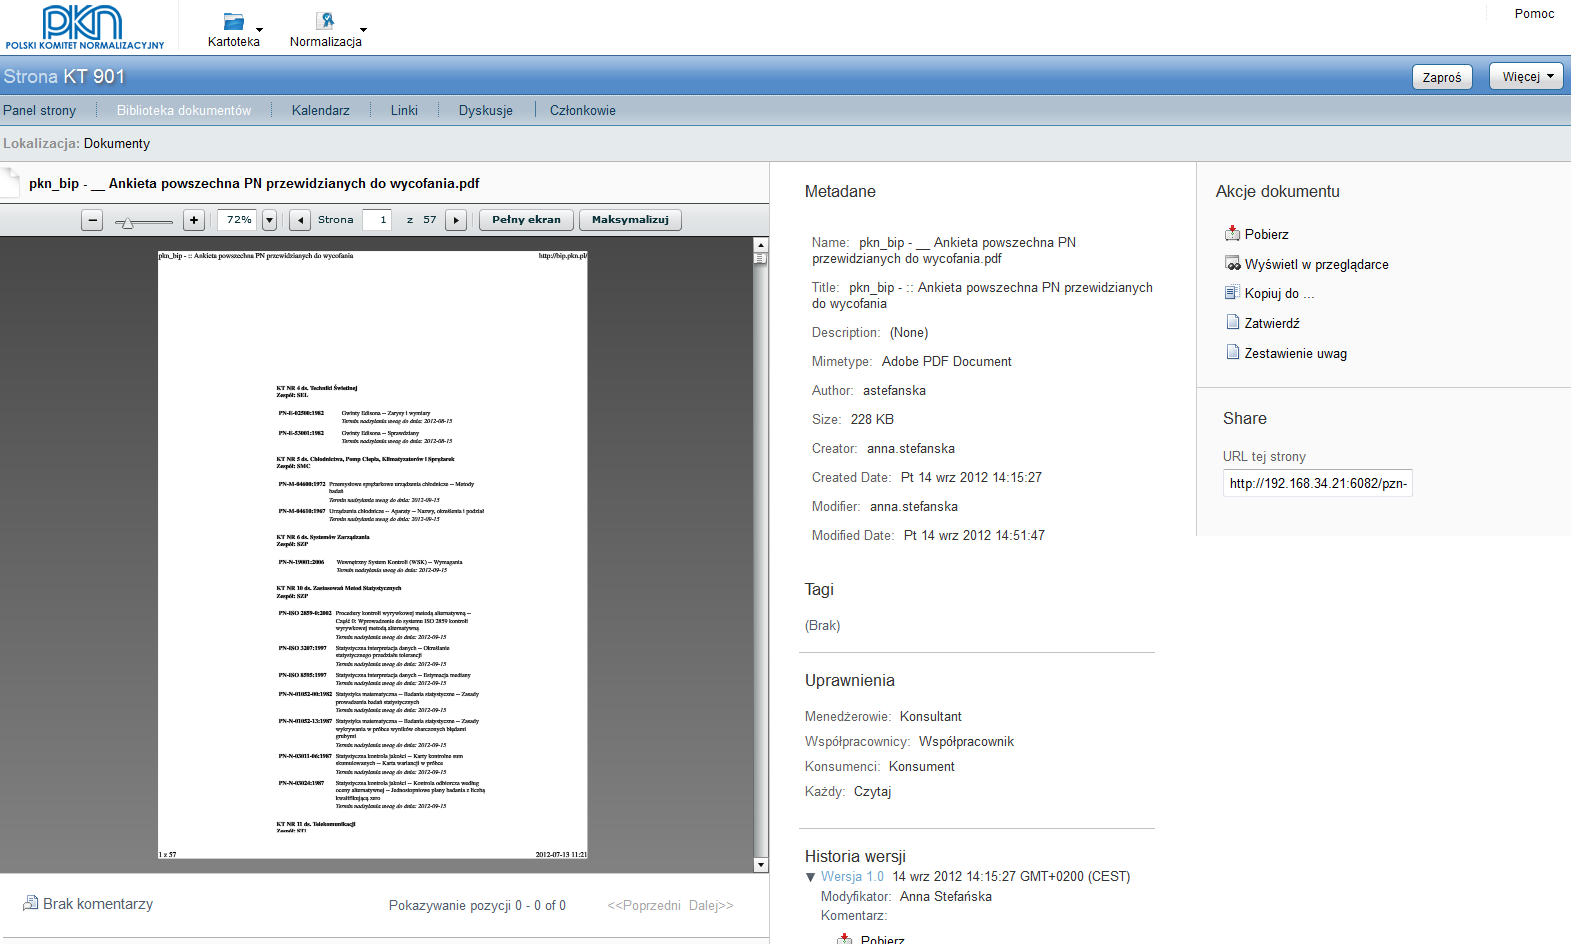Click the Size value 228 KB
Image resolution: width=1571 pixels, height=944 pixels.
click(872, 420)
